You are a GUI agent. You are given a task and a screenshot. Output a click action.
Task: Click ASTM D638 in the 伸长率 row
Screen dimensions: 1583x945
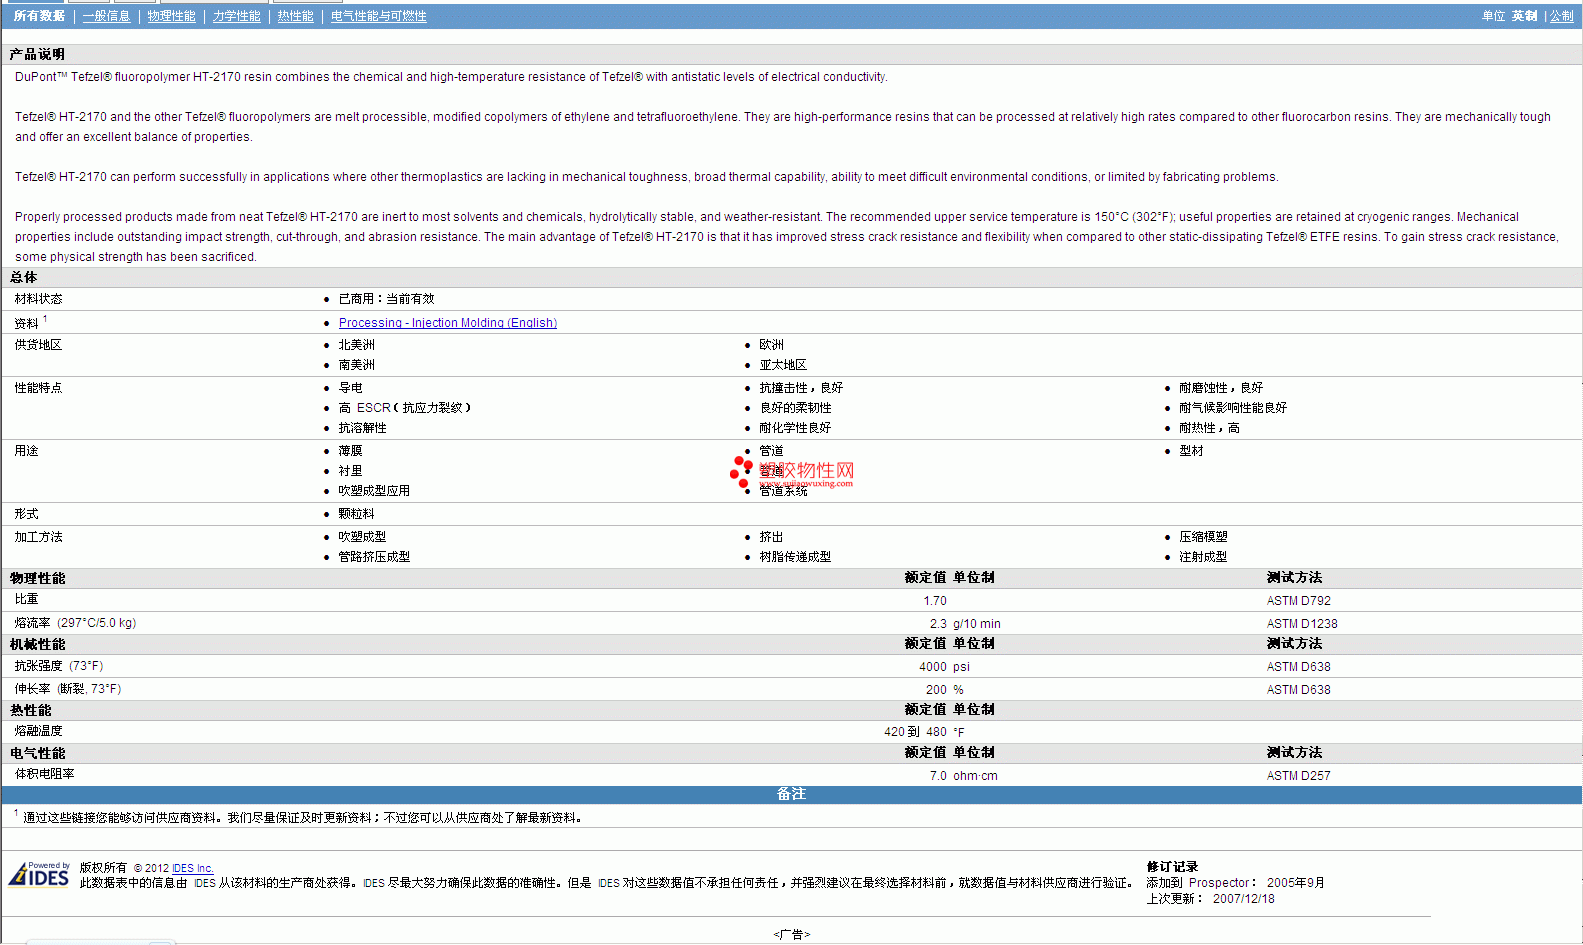[x=1298, y=690]
